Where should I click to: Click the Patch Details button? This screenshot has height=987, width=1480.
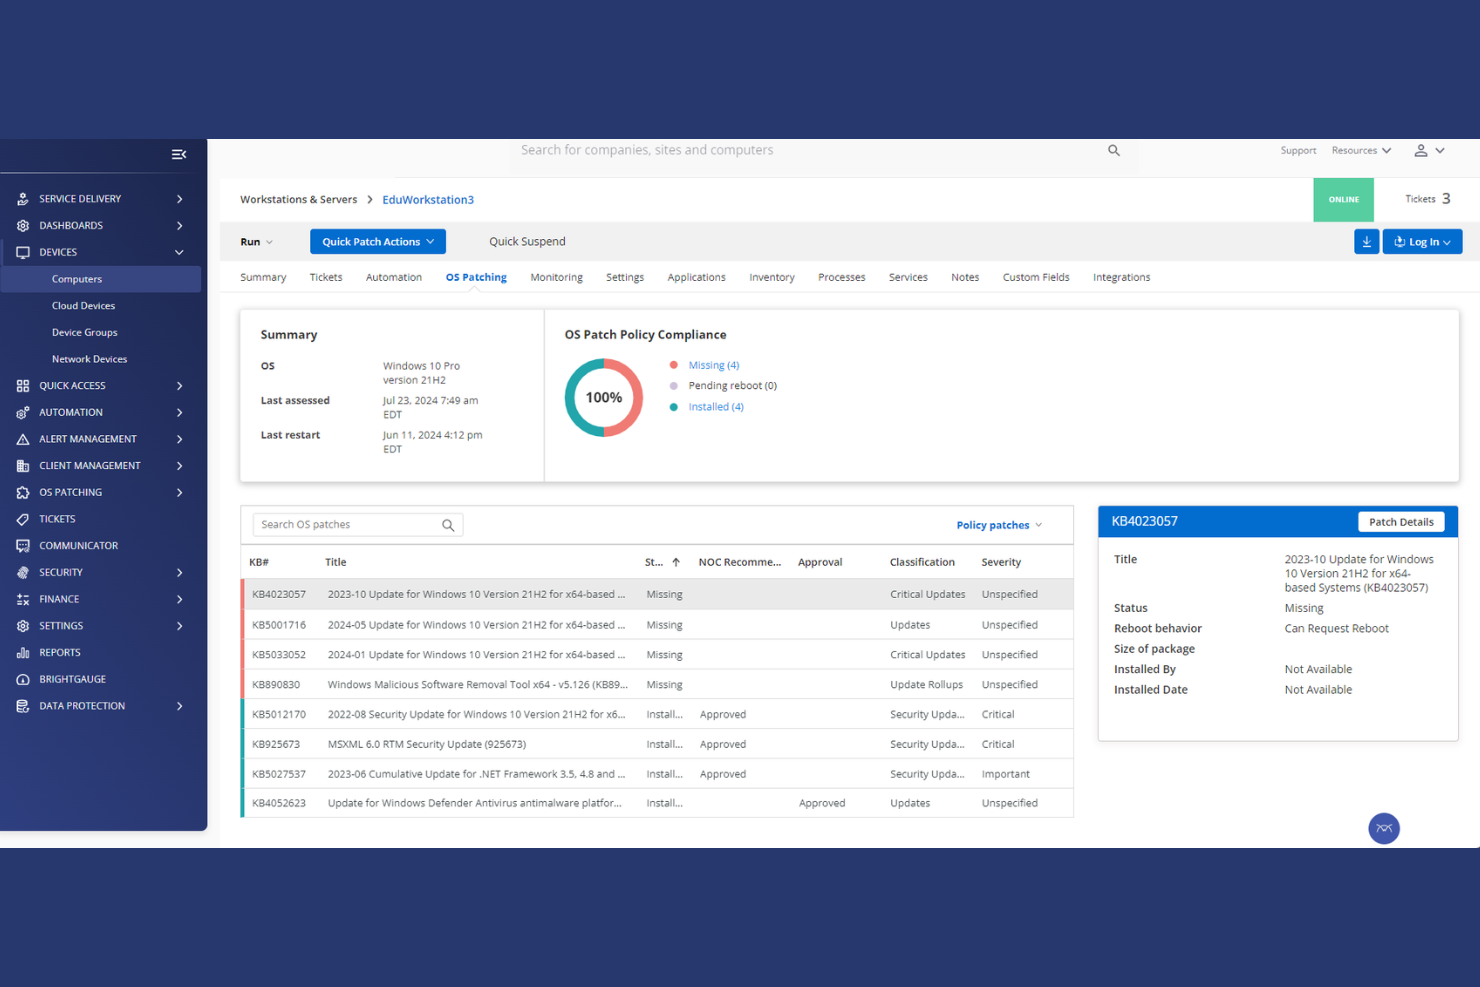(x=1401, y=522)
